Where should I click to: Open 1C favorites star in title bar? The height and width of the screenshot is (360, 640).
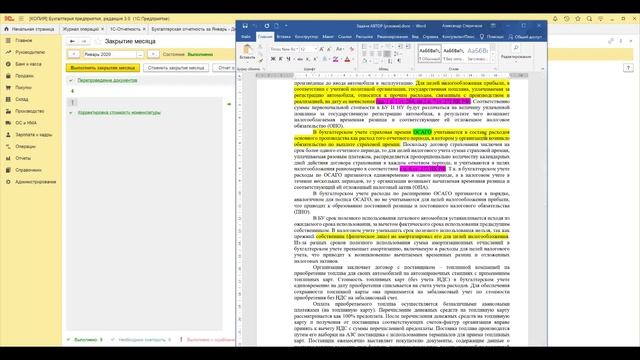click(578, 19)
